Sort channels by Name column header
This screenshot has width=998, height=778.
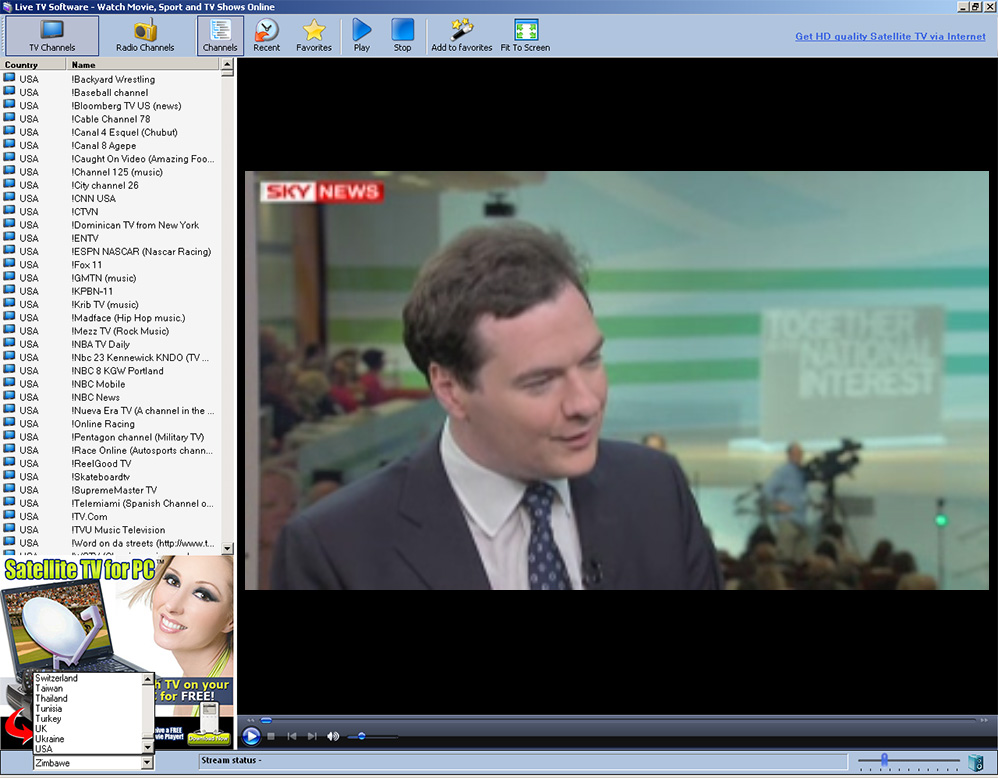pyautogui.click(x=144, y=64)
